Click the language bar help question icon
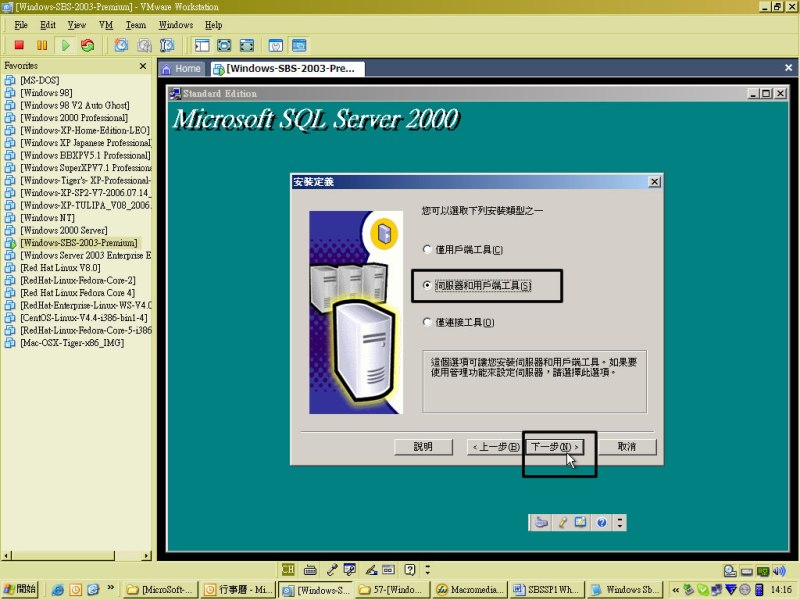Viewport: 800px width, 600px height. (410, 570)
